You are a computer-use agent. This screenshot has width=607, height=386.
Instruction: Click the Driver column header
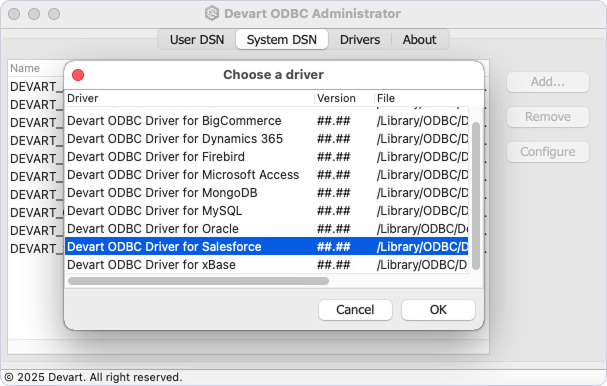(x=189, y=98)
